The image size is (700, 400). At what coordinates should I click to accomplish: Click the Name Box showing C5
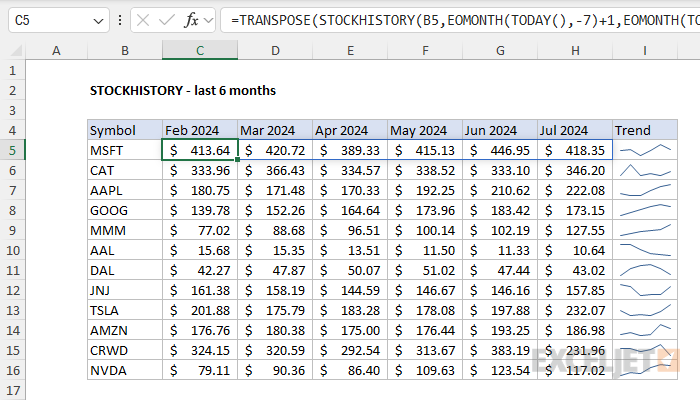click(58, 21)
